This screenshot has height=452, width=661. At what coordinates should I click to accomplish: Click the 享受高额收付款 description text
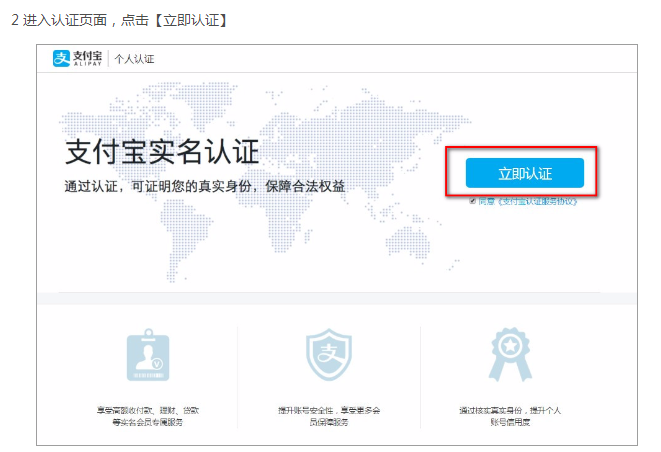[x=148, y=416]
